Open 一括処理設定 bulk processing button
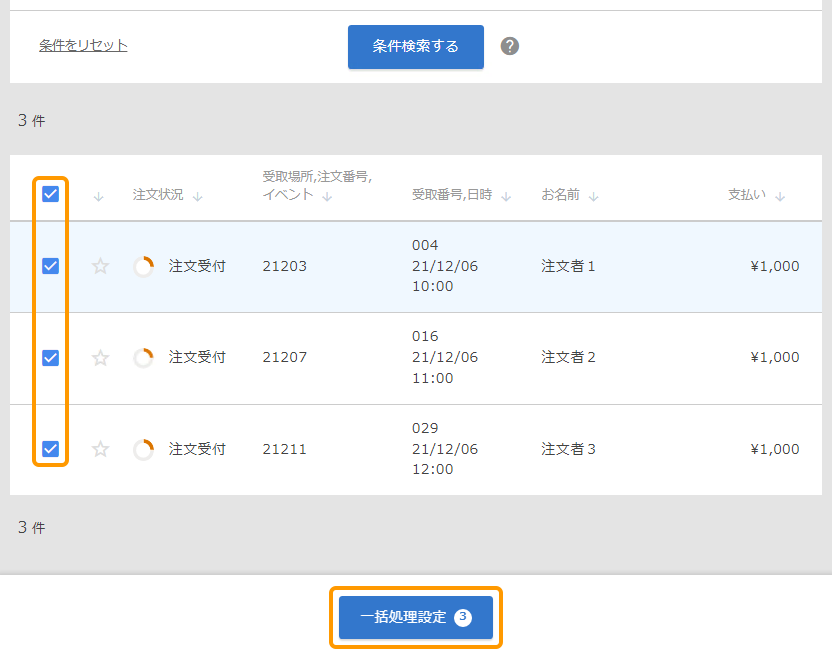The width and height of the screenshot is (832, 660). 416,617
